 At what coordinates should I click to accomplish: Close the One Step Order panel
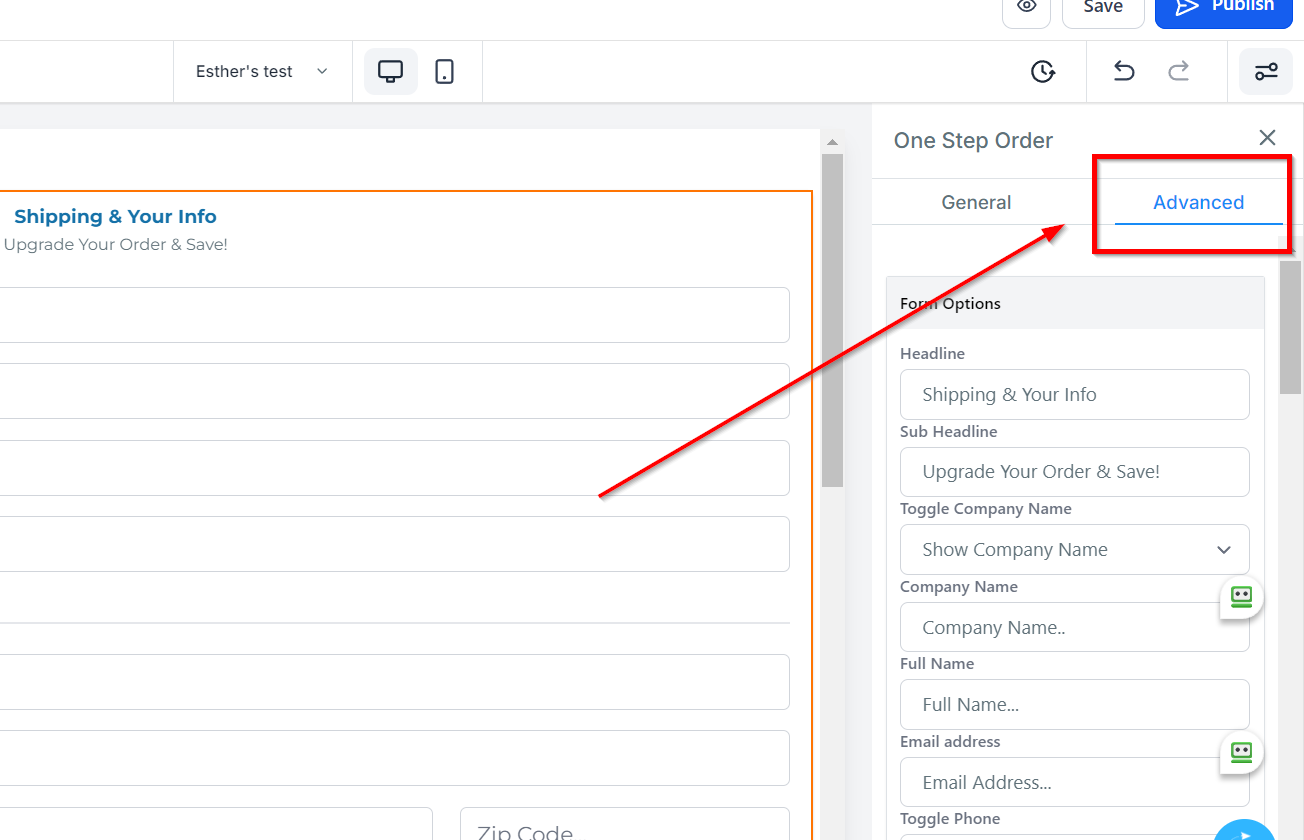point(1267,138)
